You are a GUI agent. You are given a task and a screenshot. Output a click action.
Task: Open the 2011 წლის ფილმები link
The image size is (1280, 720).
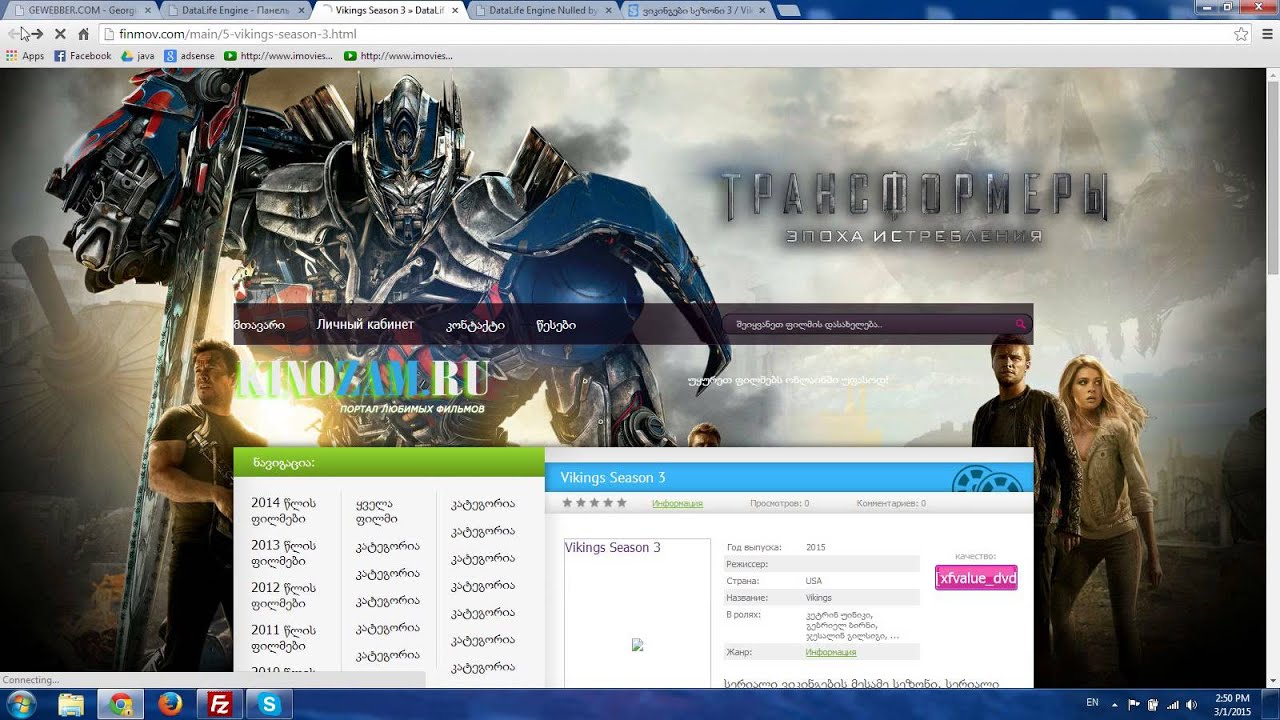coord(283,638)
